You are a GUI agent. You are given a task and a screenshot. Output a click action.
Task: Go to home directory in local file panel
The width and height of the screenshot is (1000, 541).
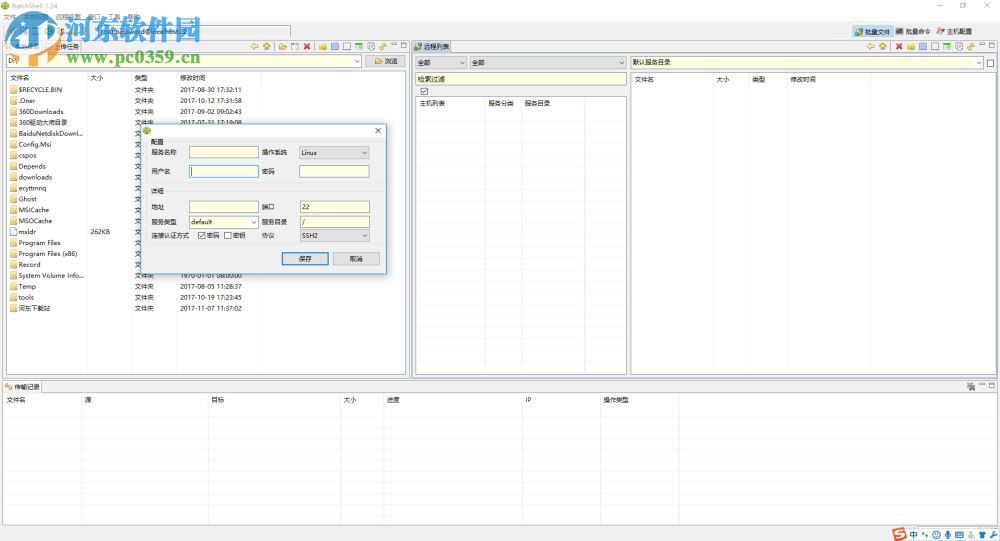pyautogui.click(x=266, y=47)
